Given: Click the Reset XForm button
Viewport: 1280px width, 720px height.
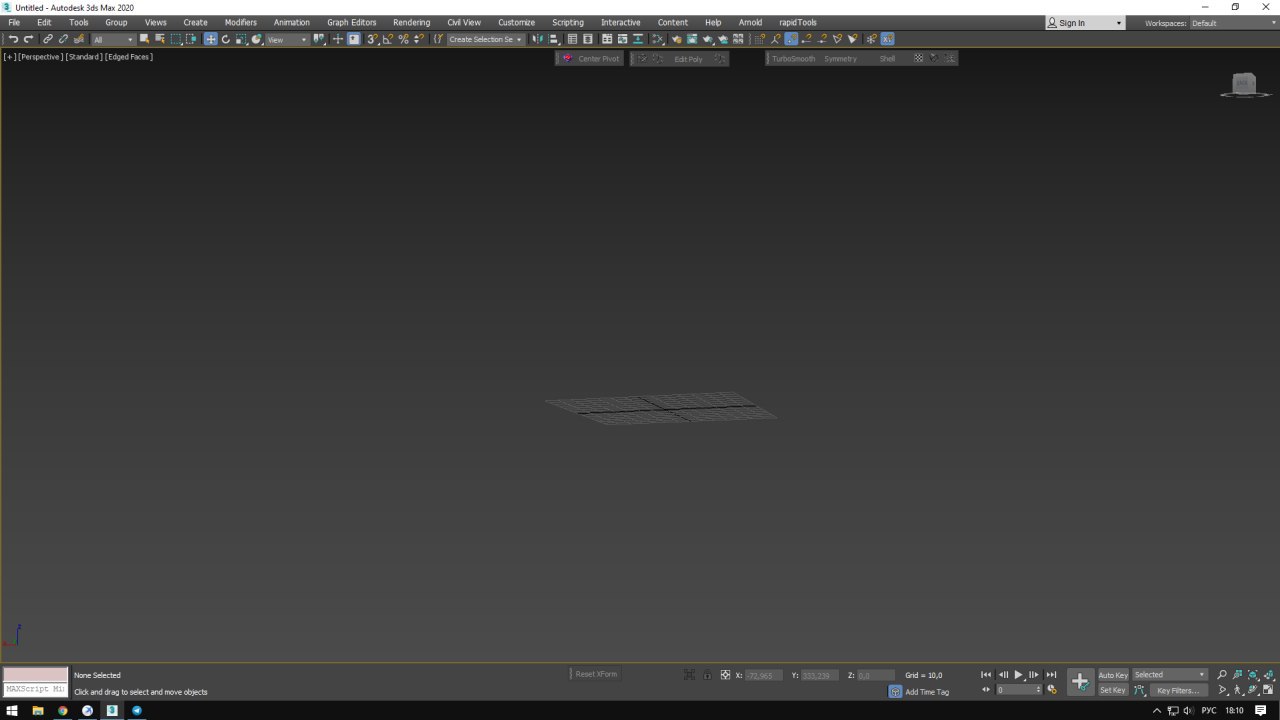Looking at the screenshot, I should (x=596, y=674).
